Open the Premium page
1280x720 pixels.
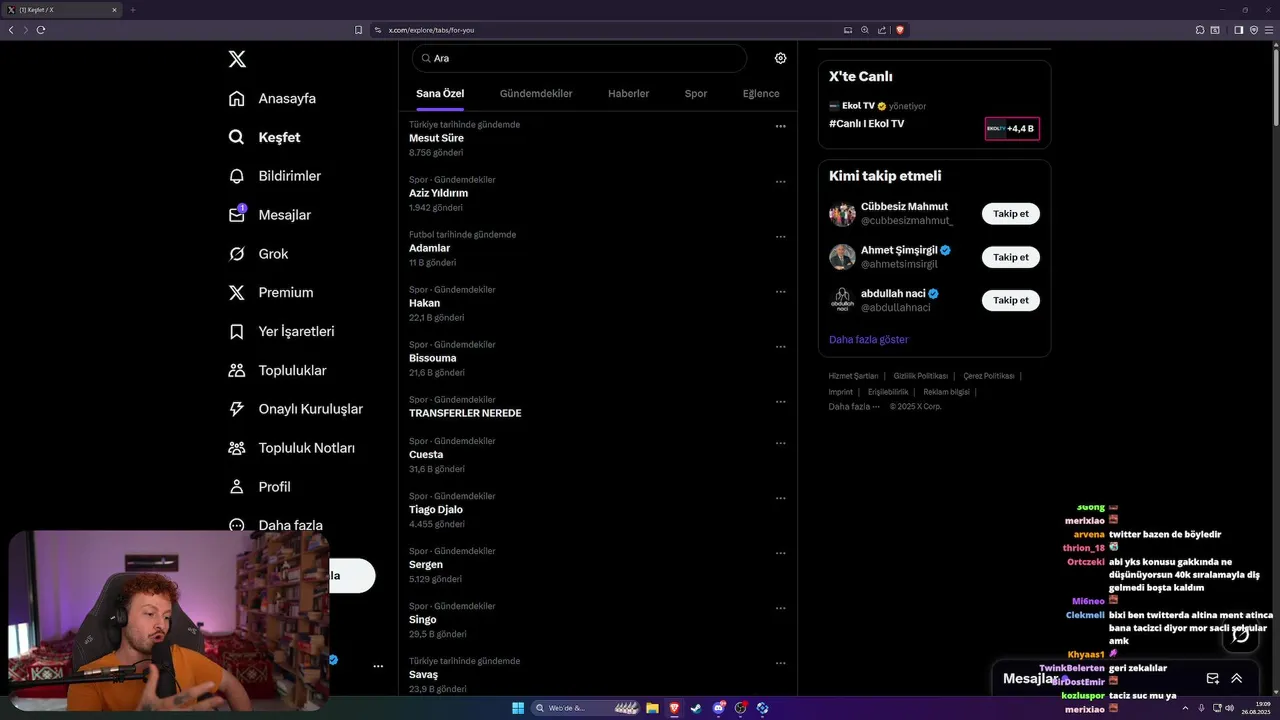[270, 292]
